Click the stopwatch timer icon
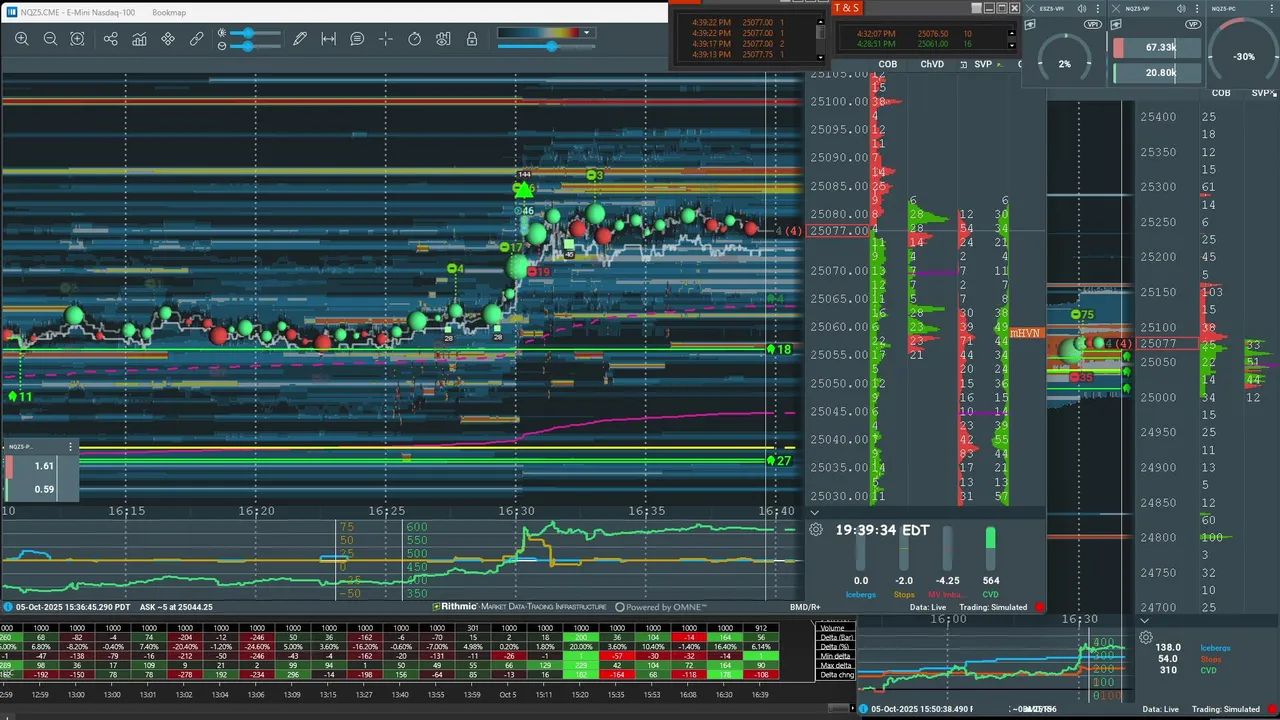Image resolution: width=1280 pixels, height=720 pixels. point(415,39)
